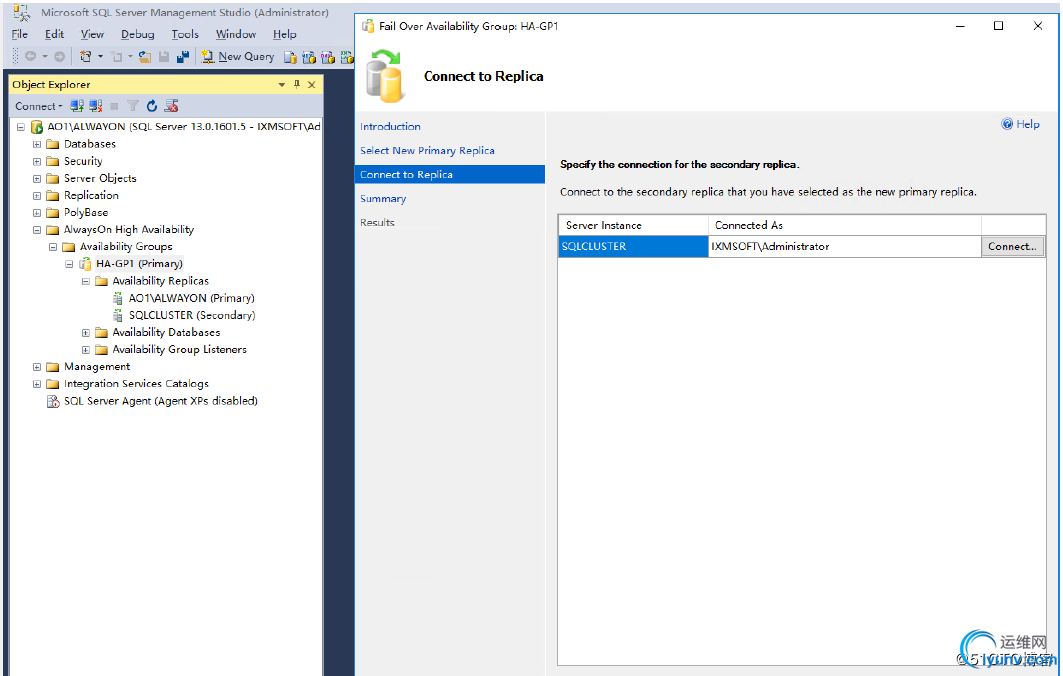Select the AO1\ALWAYON (Primary) replica
Viewport: 1063px width, 676px height.
tap(191, 298)
